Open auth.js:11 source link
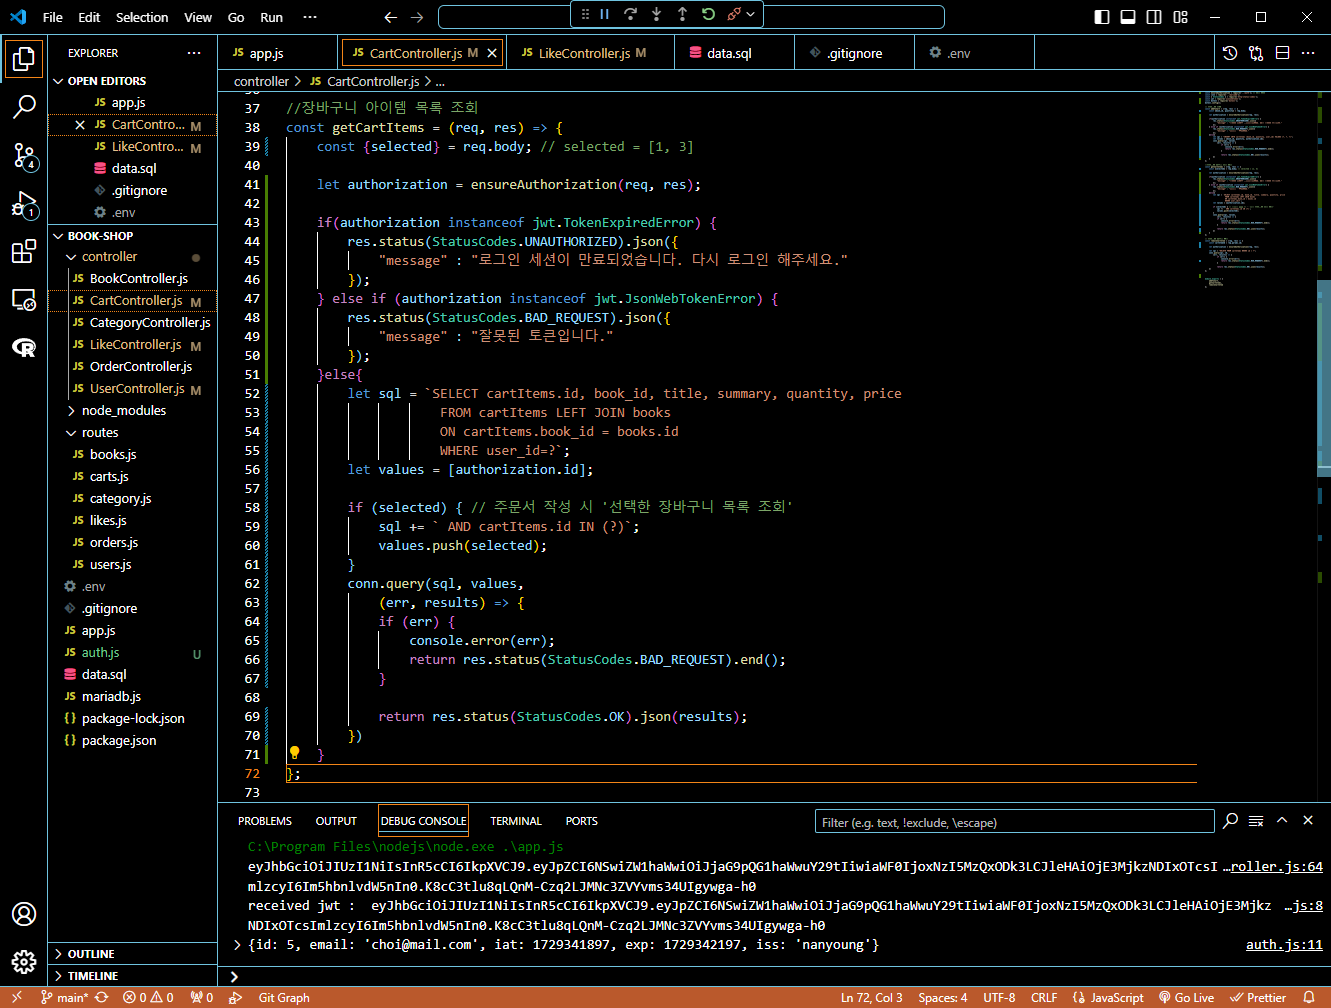Screen dimensions: 1331x1008 point(1284,945)
